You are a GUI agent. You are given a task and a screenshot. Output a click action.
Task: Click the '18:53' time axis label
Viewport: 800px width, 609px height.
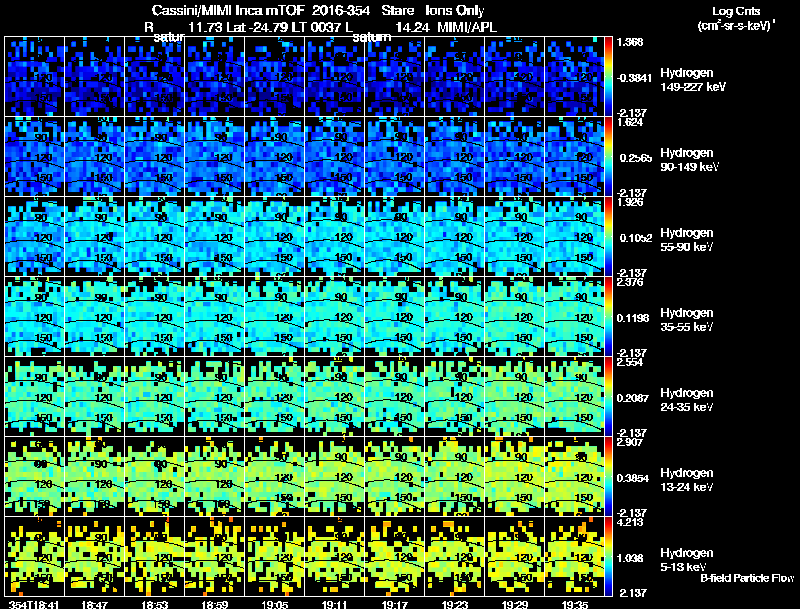tap(154, 604)
